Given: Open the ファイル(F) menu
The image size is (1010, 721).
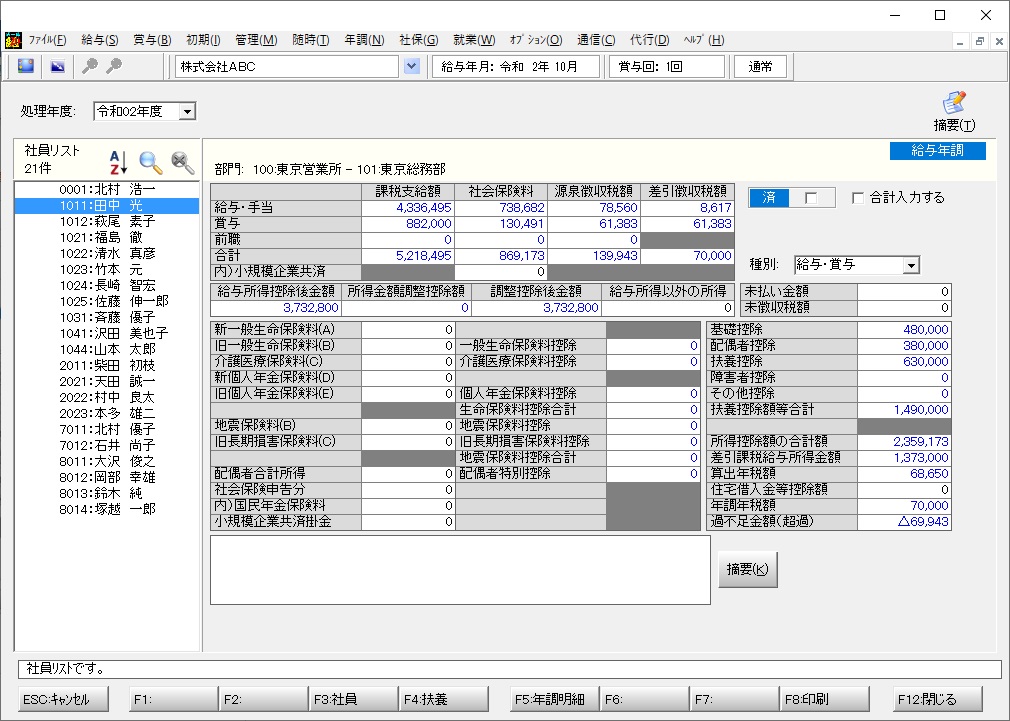Looking at the screenshot, I should (x=47, y=40).
